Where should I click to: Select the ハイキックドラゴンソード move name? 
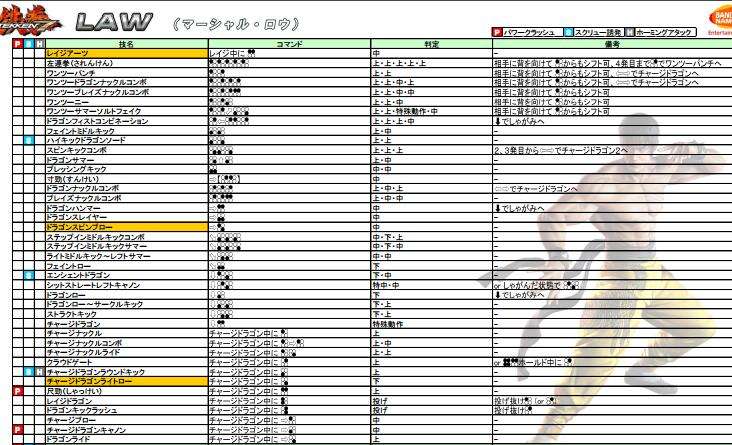tap(85, 140)
